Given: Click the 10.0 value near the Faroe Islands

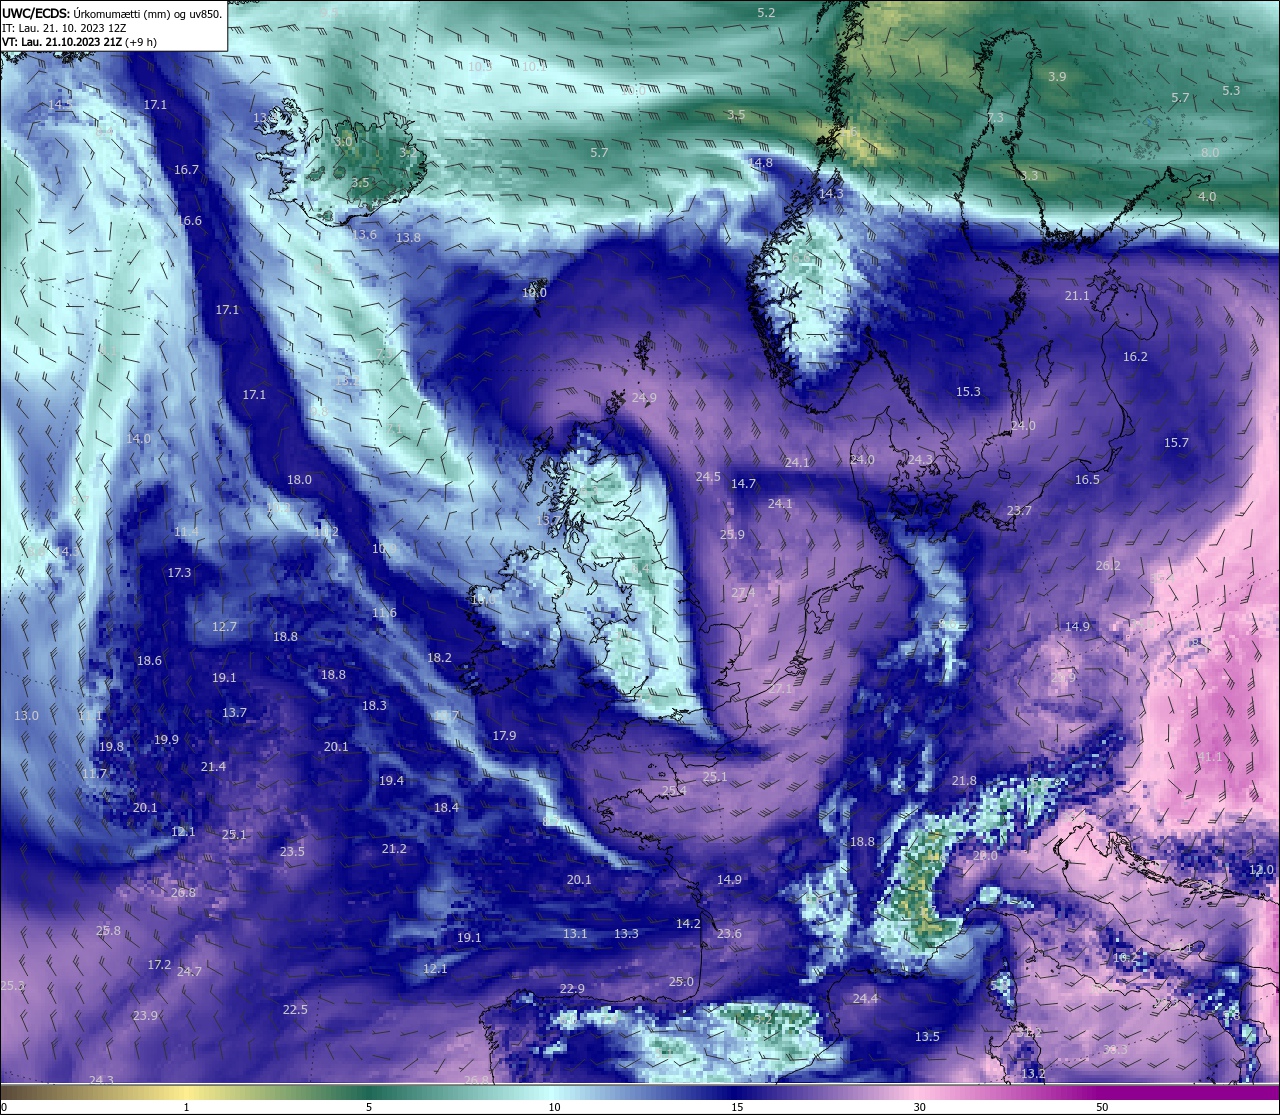Looking at the screenshot, I should [x=535, y=293].
